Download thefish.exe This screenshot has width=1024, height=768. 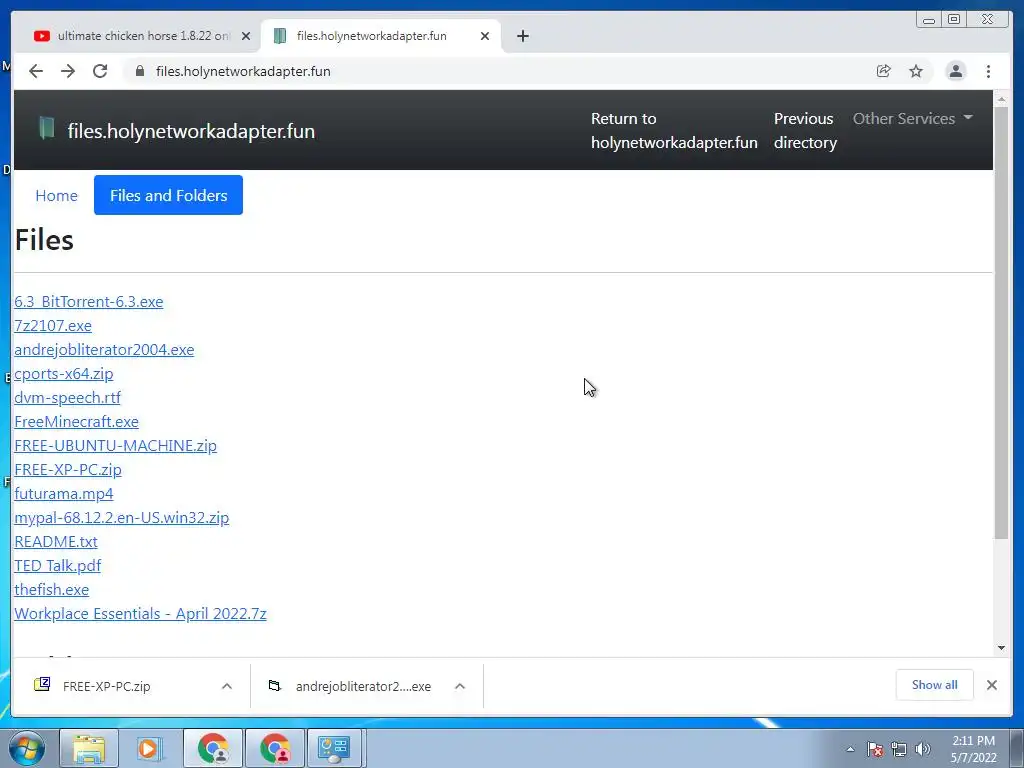[x=52, y=590]
